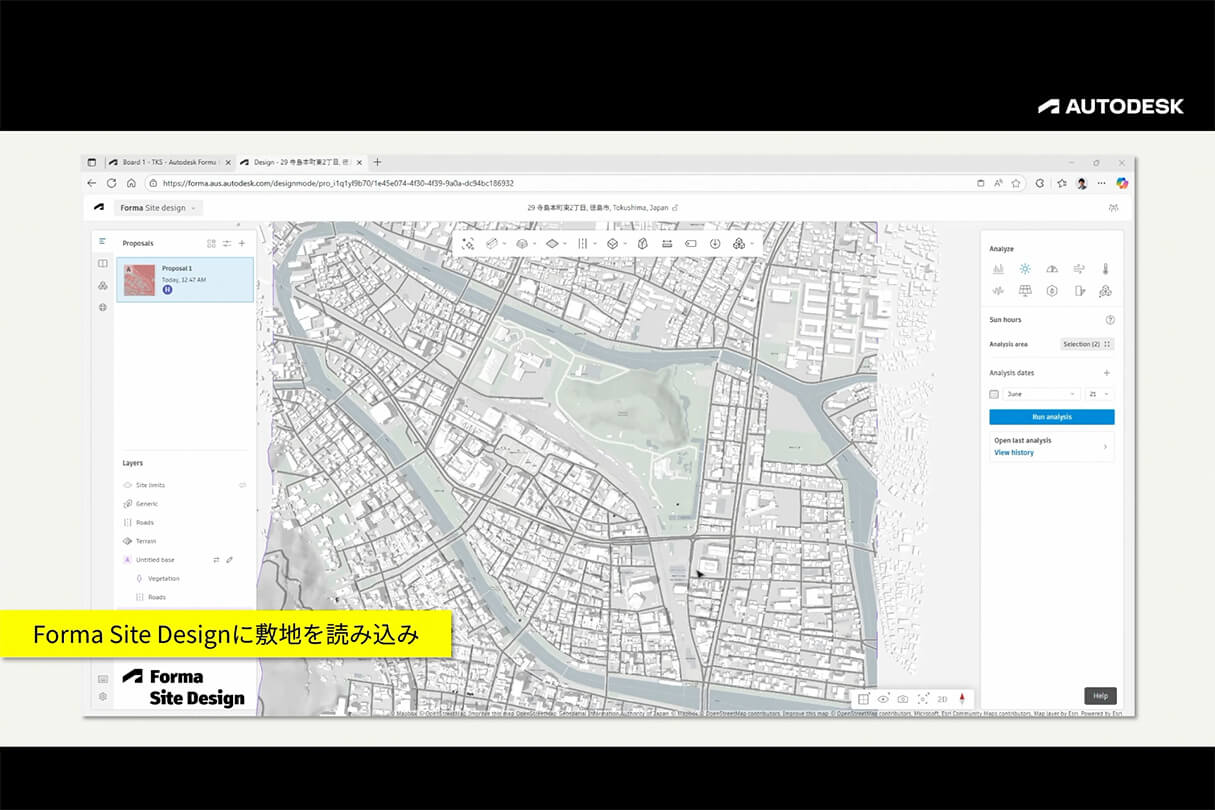Open Area metrics bar chart analysis
Image resolution: width=1215 pixels, height=810 pixels.
click(998, 269)
